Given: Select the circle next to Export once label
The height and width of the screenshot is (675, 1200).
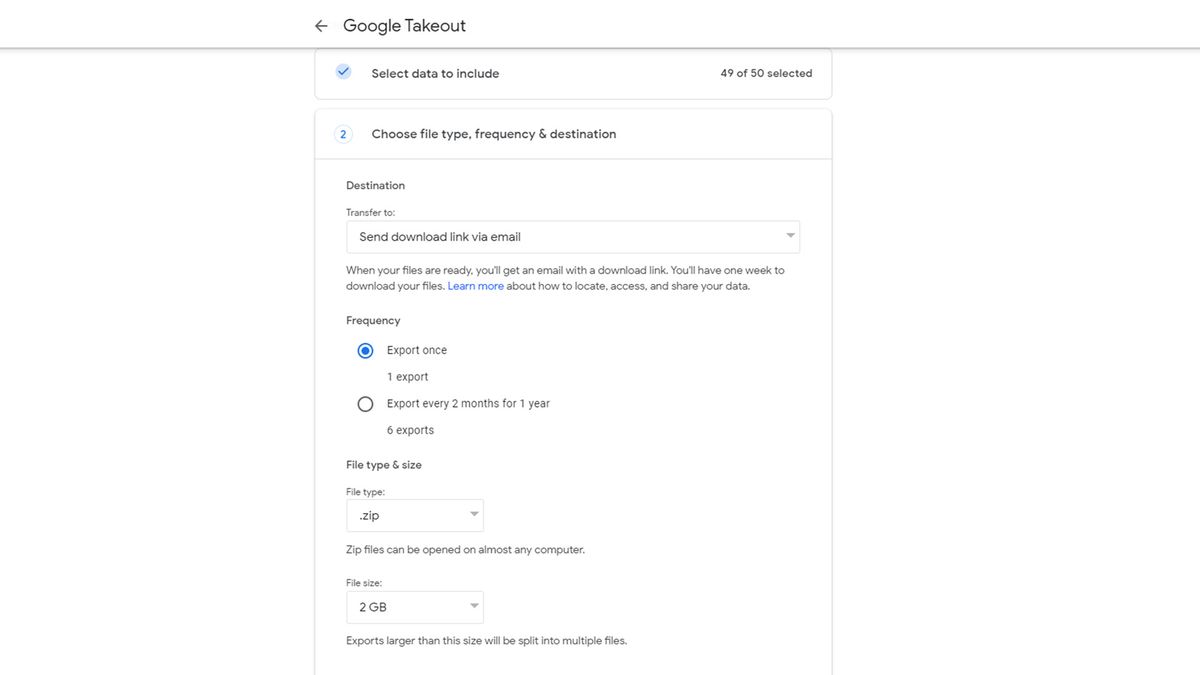Looking at the screenshot, I should [x=365, y=350].
